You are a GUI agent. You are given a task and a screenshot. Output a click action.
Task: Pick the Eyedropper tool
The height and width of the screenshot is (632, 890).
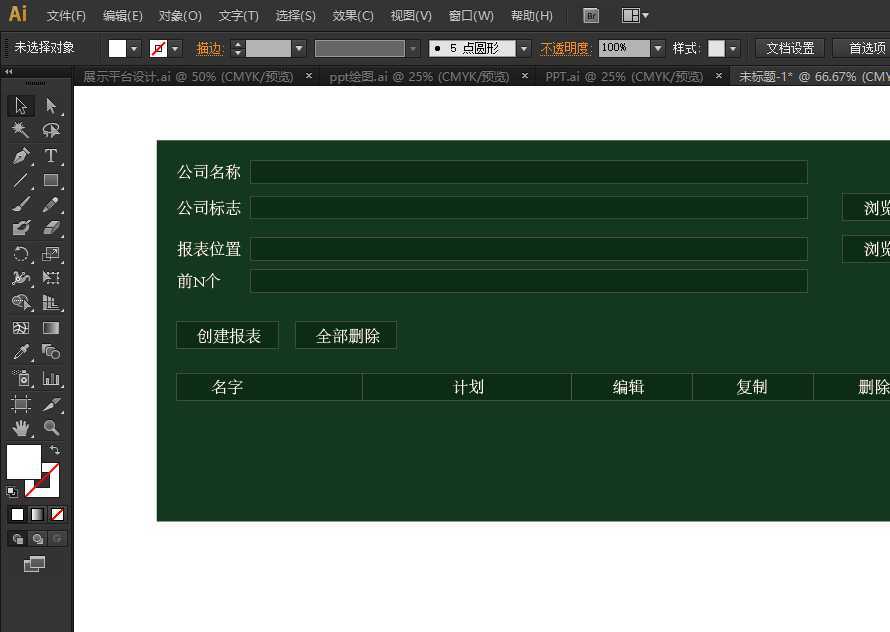pos(20,351)
